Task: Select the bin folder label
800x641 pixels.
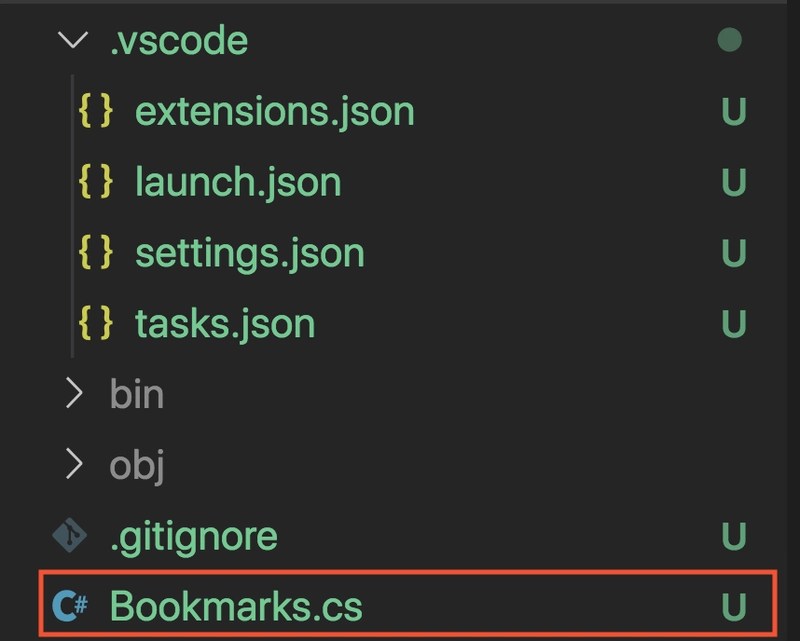Action: pyautogui.click(x=137, y=394)
